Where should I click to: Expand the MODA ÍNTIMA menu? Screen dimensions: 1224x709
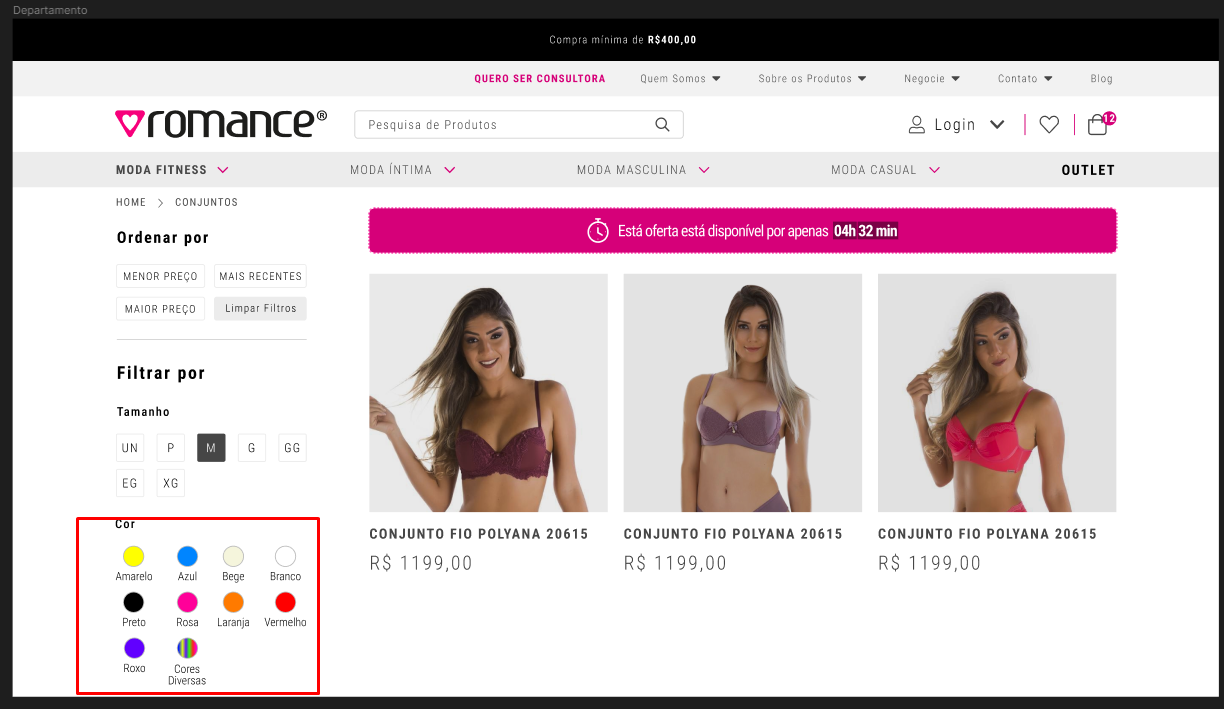tap(403, 170)
